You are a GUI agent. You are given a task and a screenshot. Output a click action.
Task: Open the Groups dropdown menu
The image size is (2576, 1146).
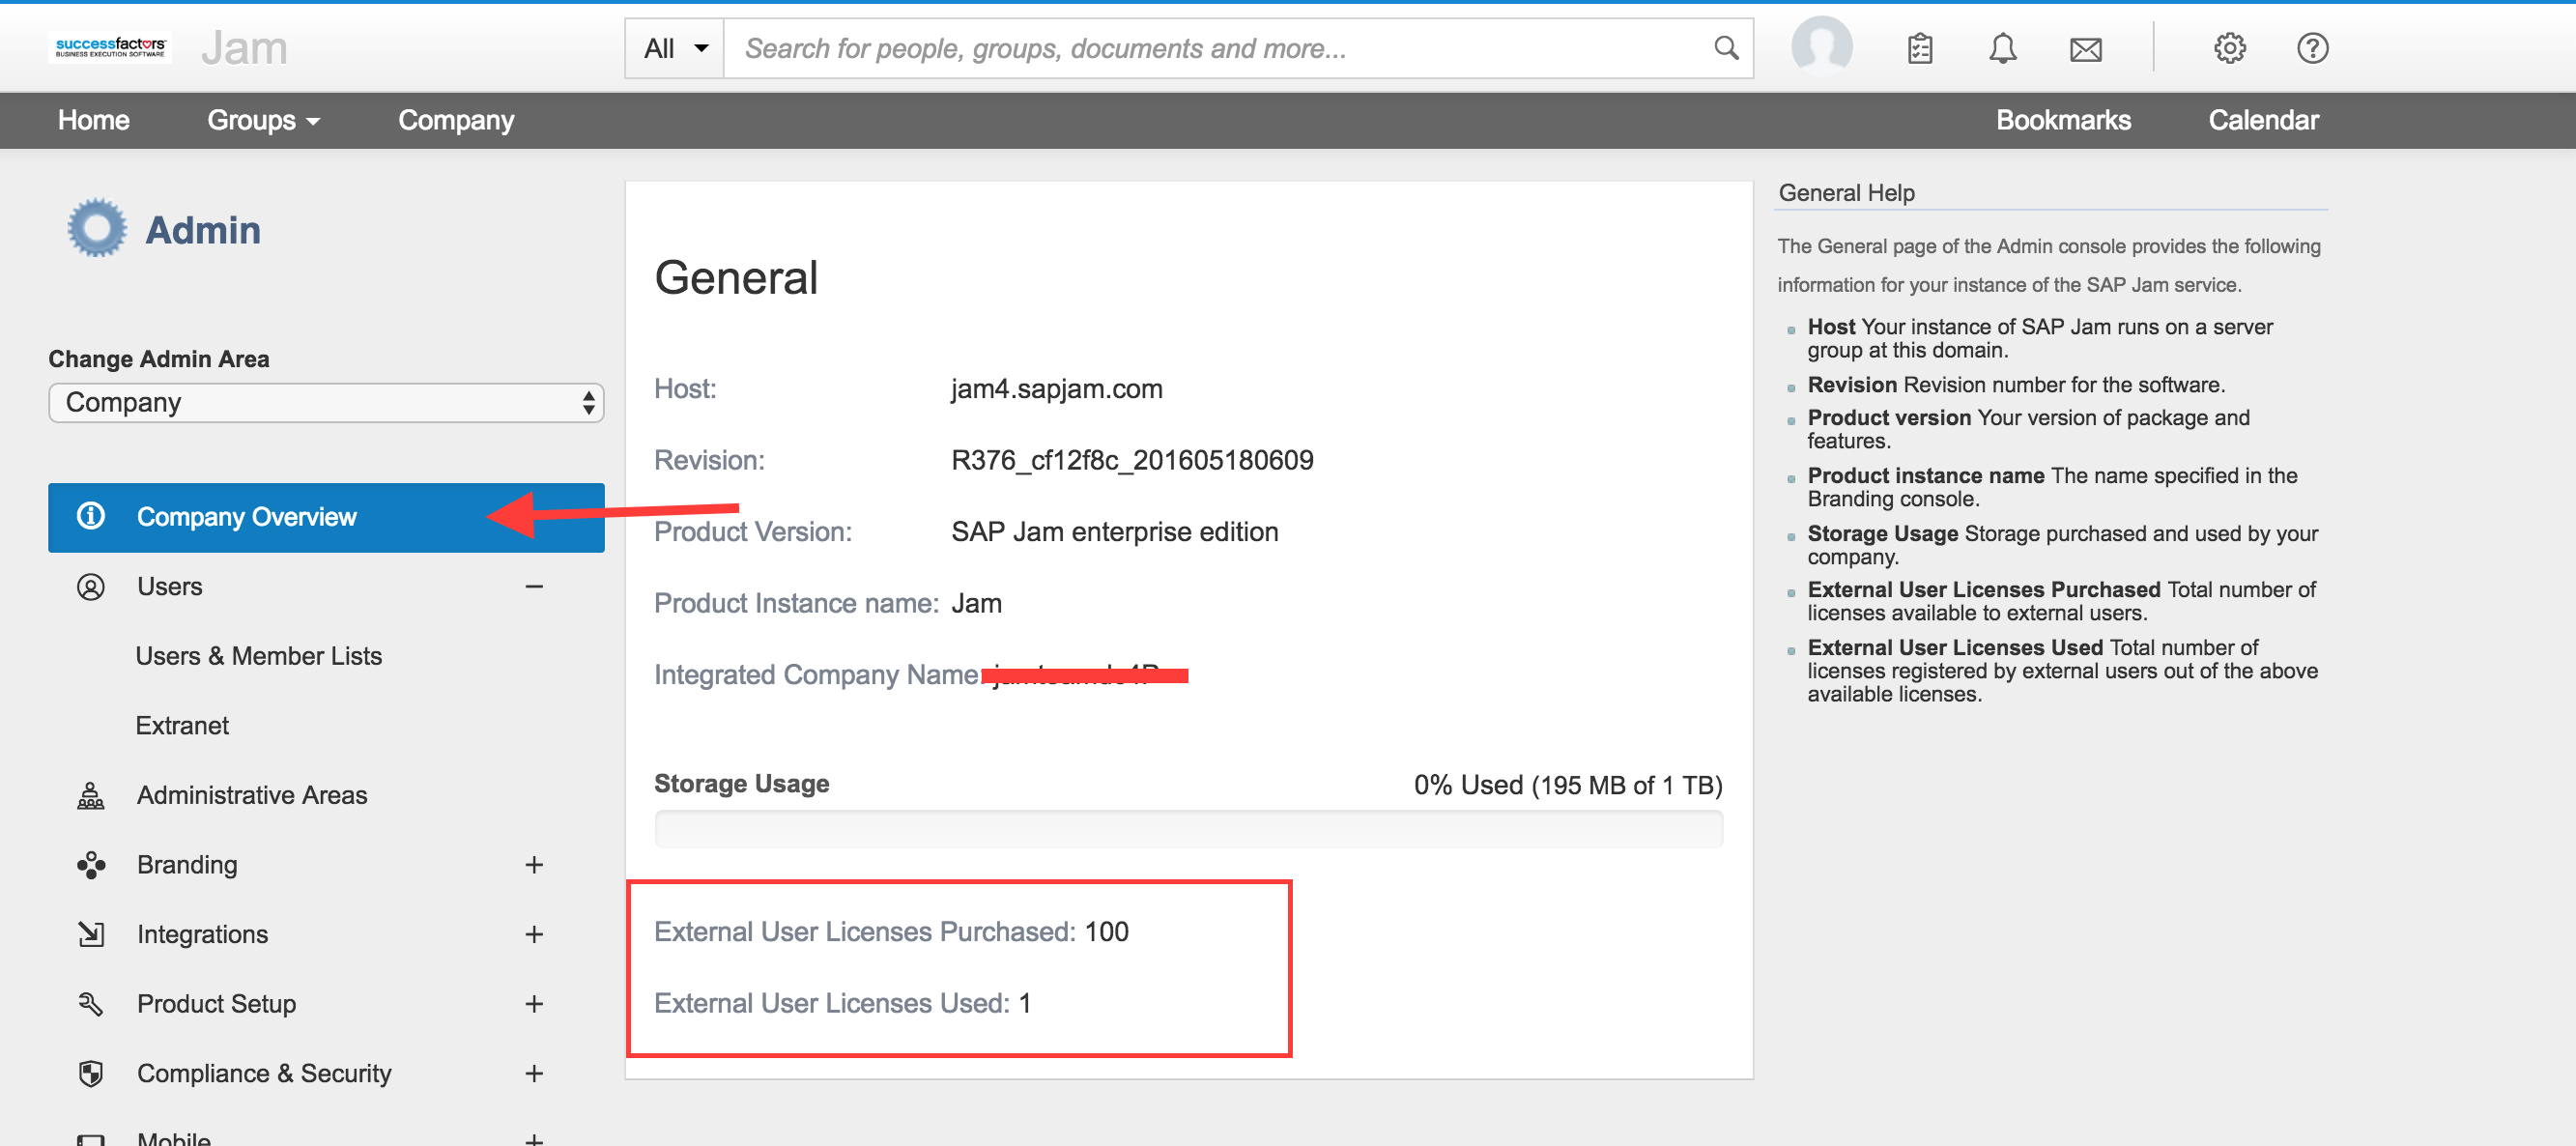(x=263, y=120)
